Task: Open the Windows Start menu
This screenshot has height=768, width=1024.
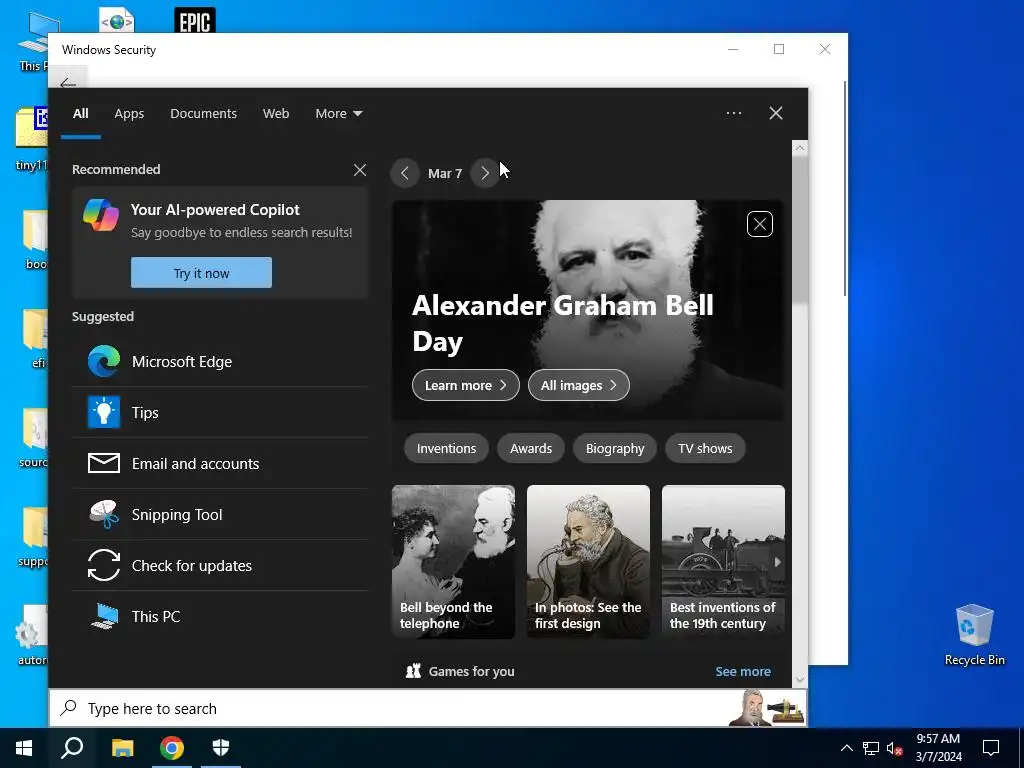Action: click(24, 748)
